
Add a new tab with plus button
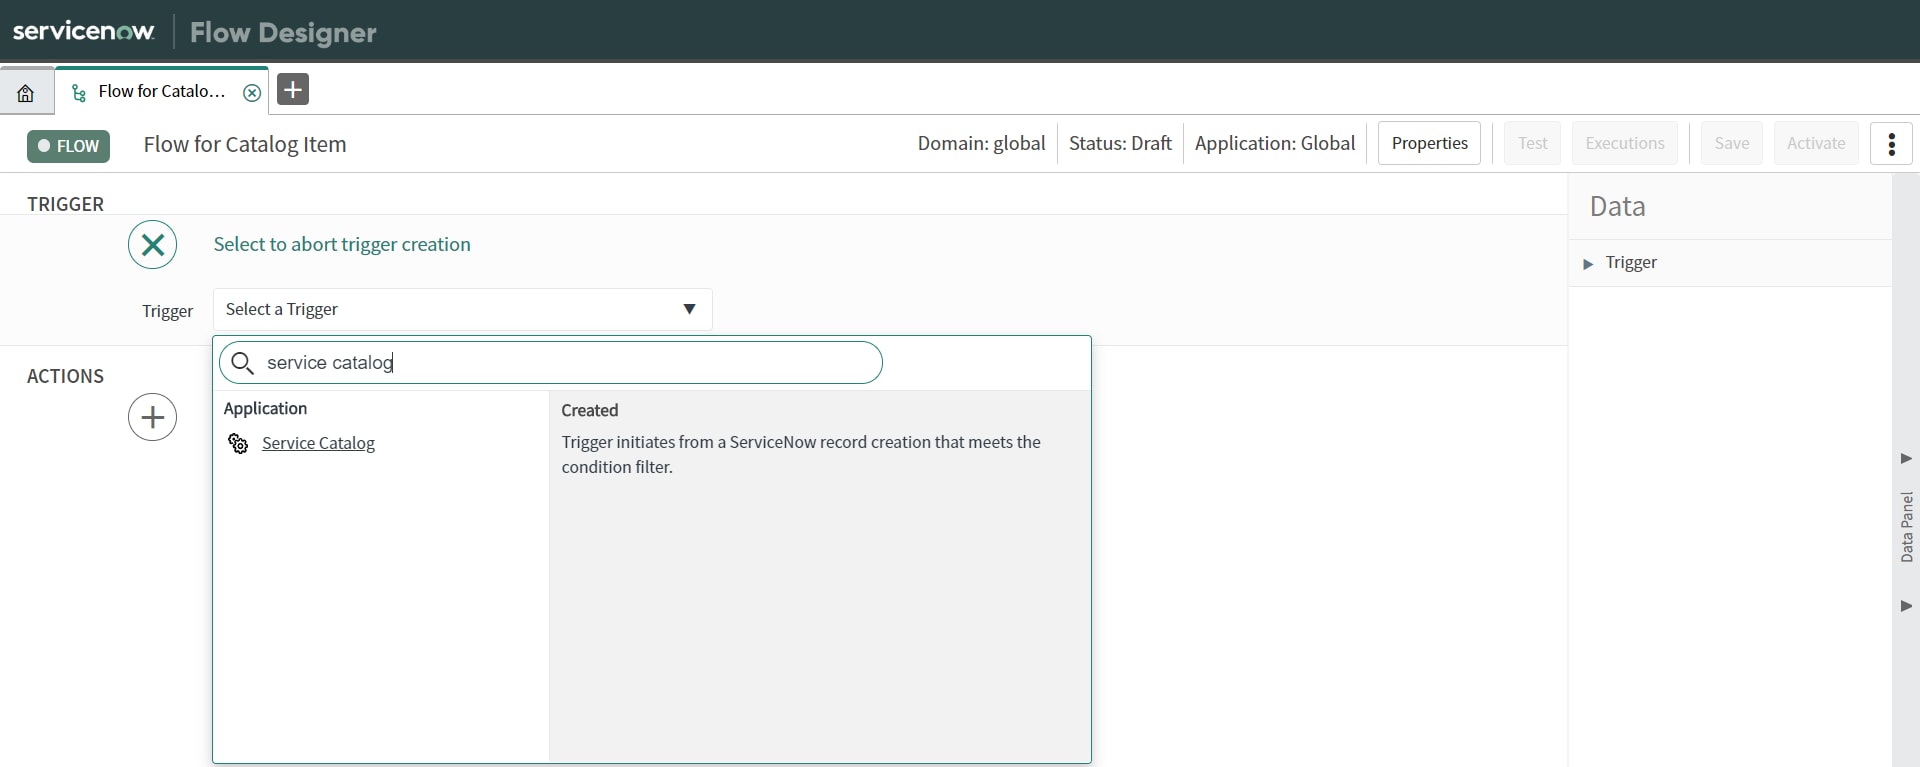pyautogui.click(x=293, y=89)
